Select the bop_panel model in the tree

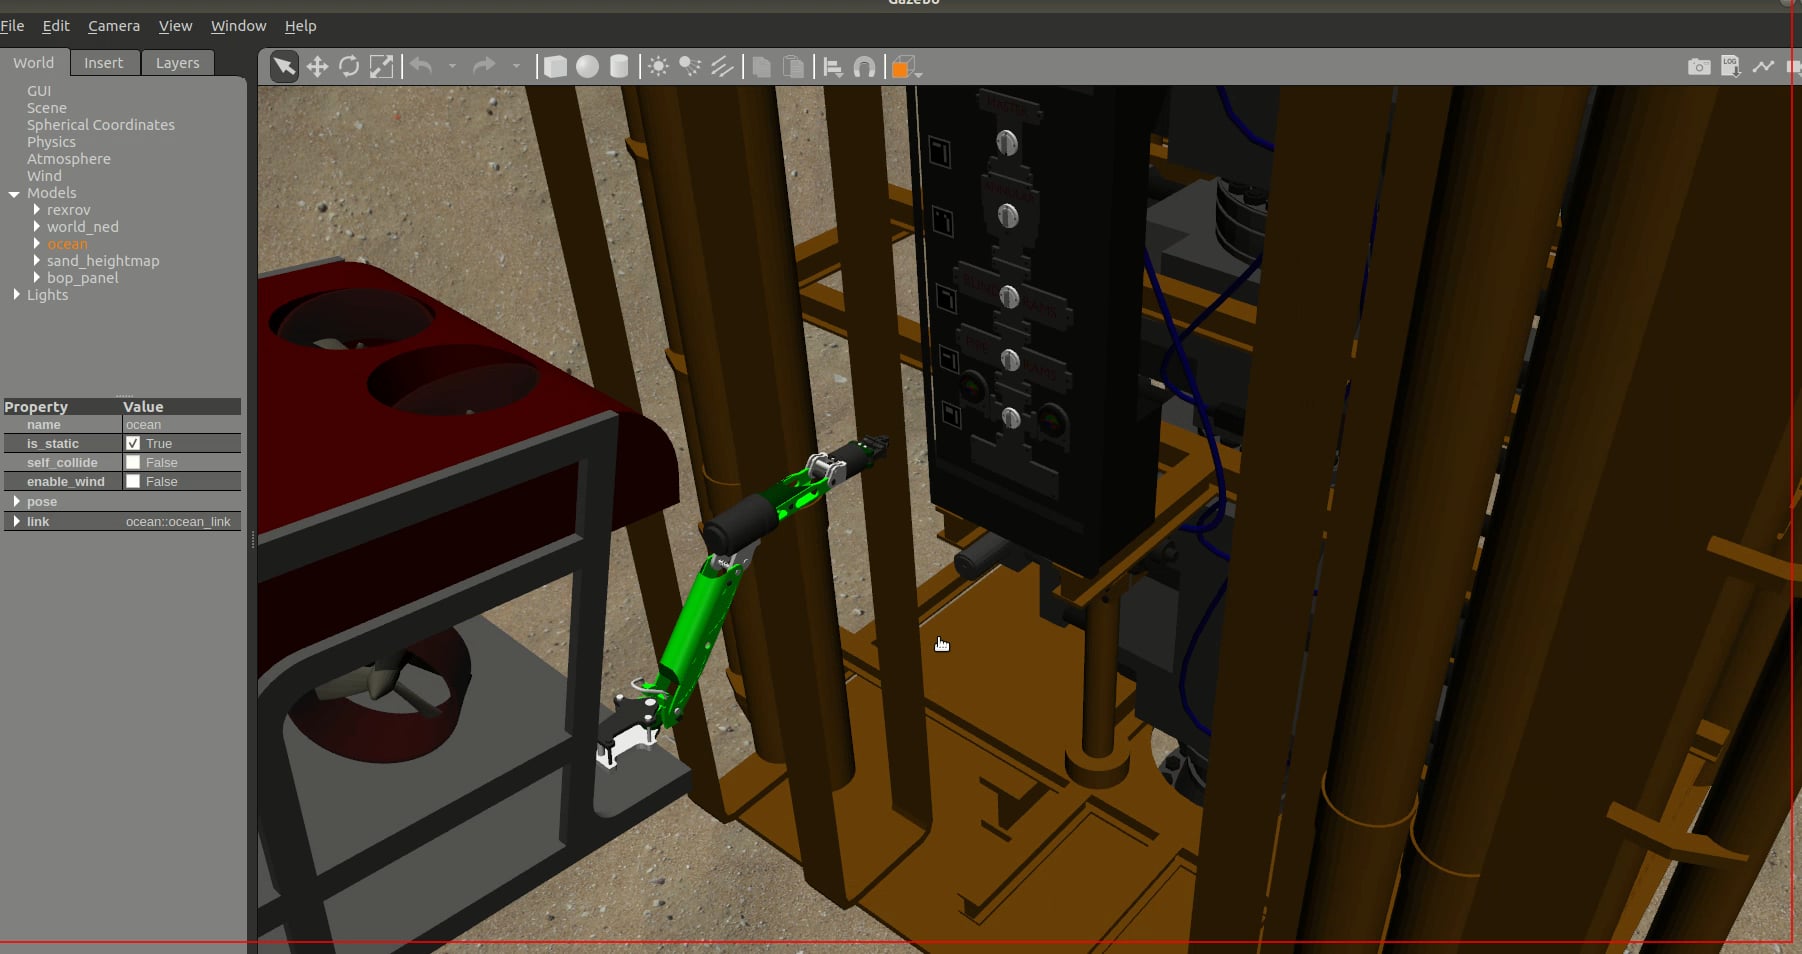(82, 278)
